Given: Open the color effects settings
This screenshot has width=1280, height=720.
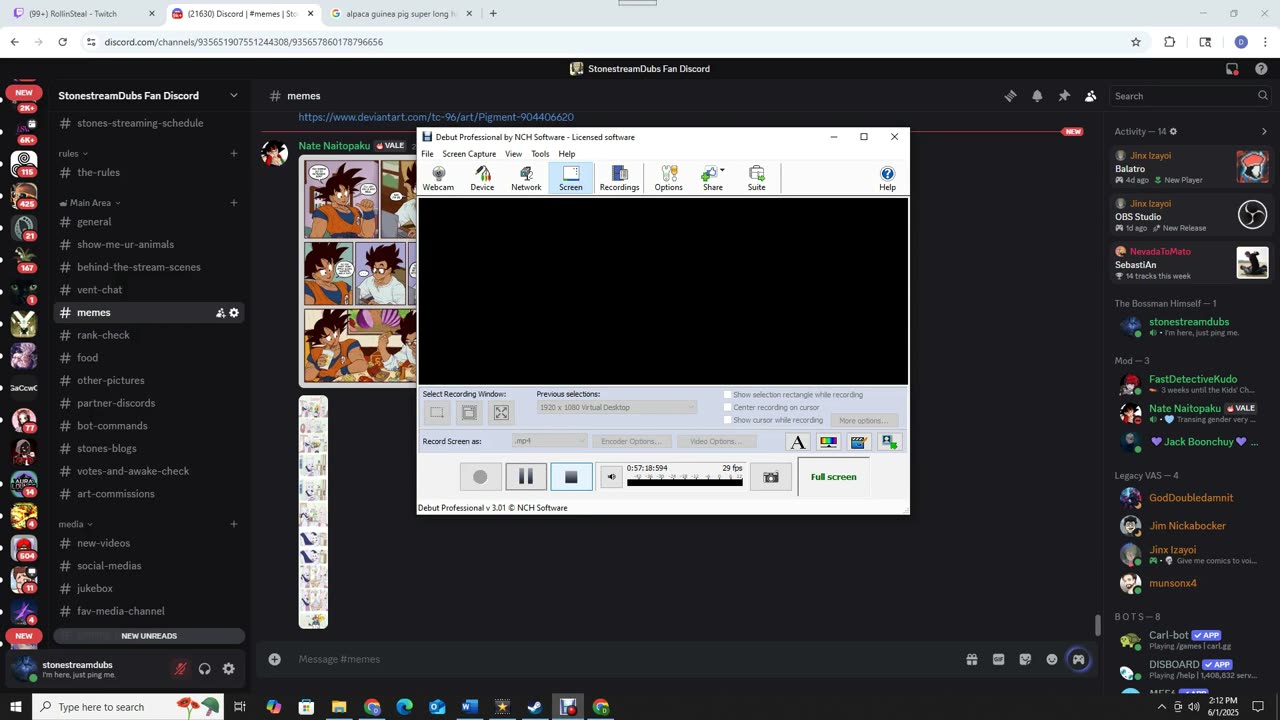Looking at the screenshot, I should pos(828,442).
